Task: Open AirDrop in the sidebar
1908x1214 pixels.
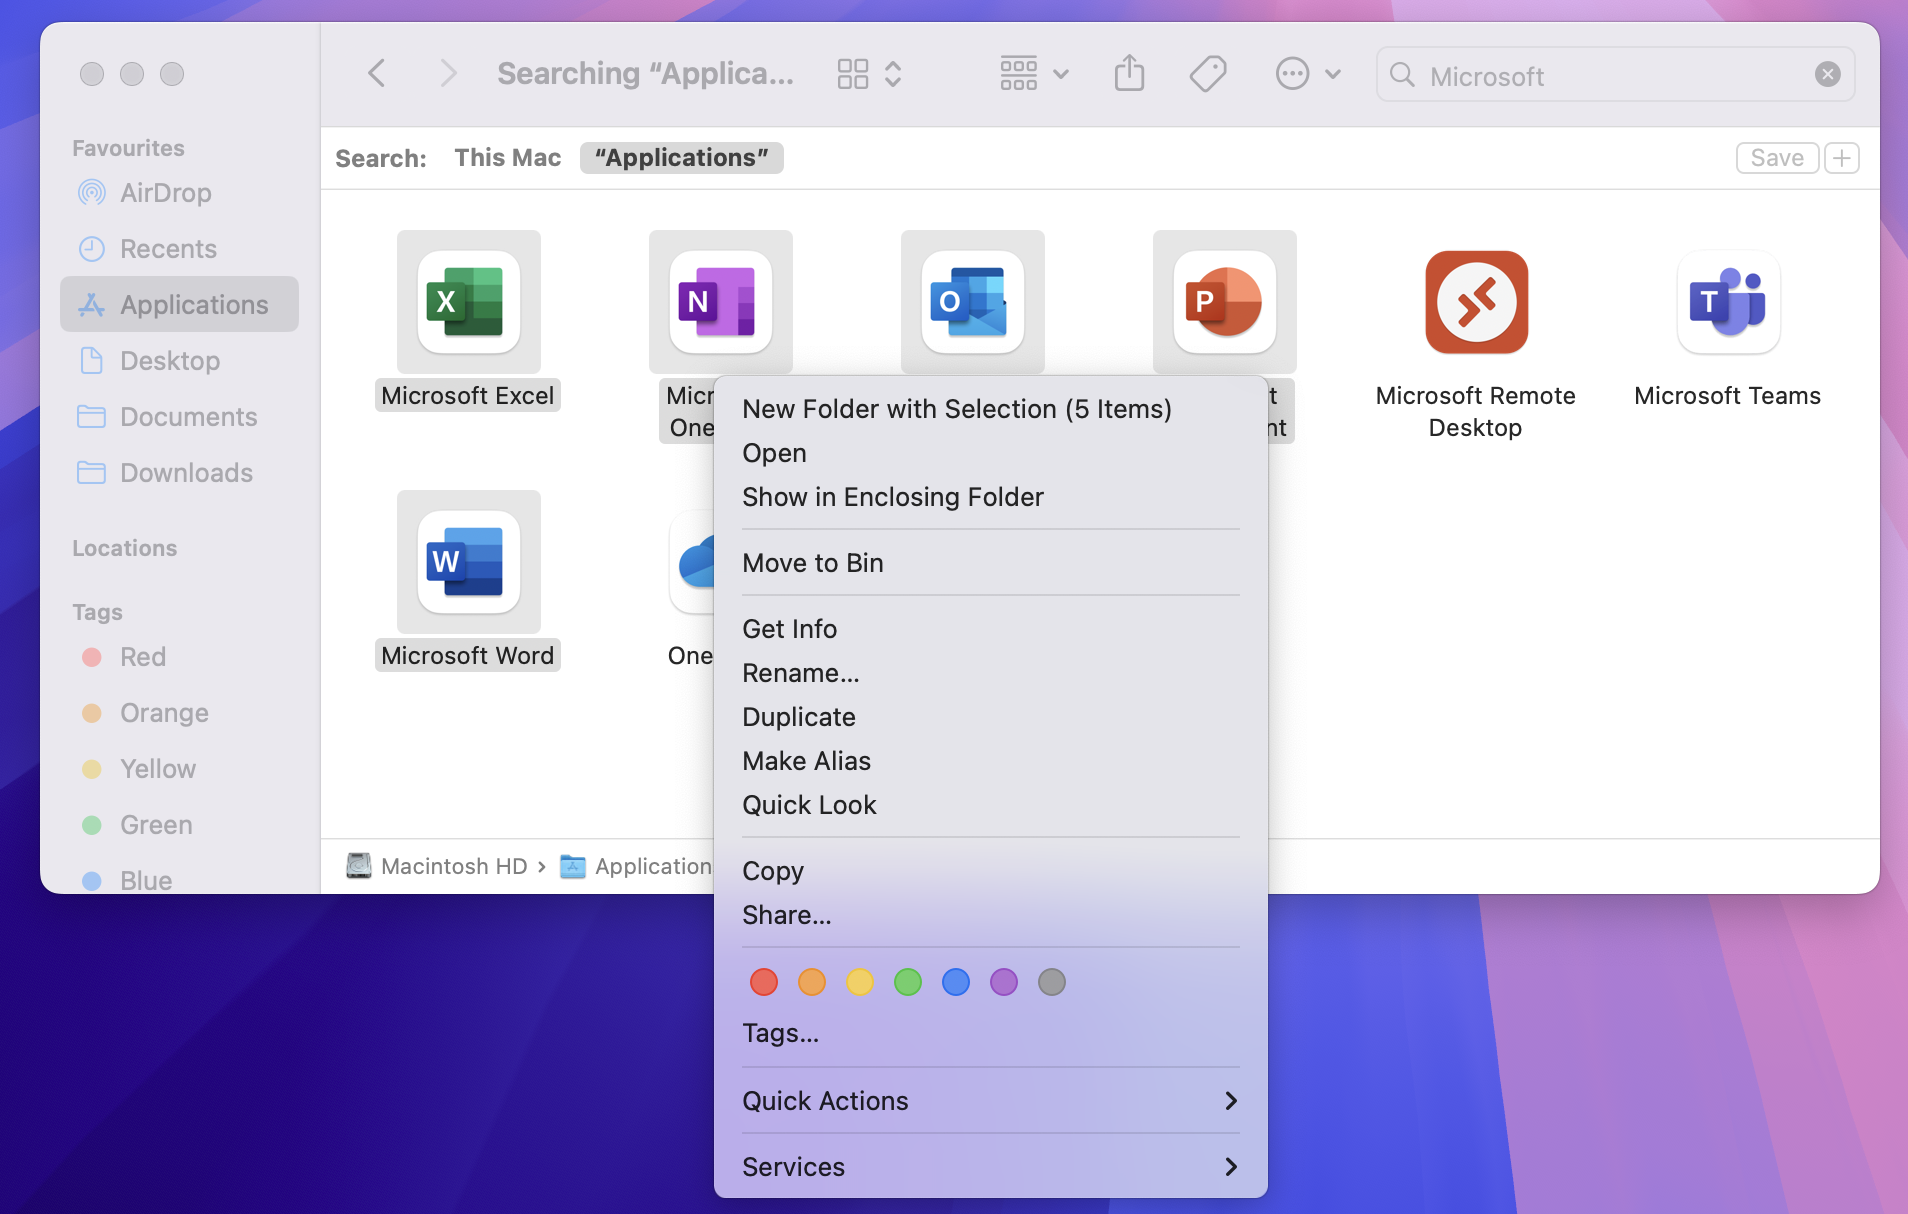Action: click(x=180, y=193)
